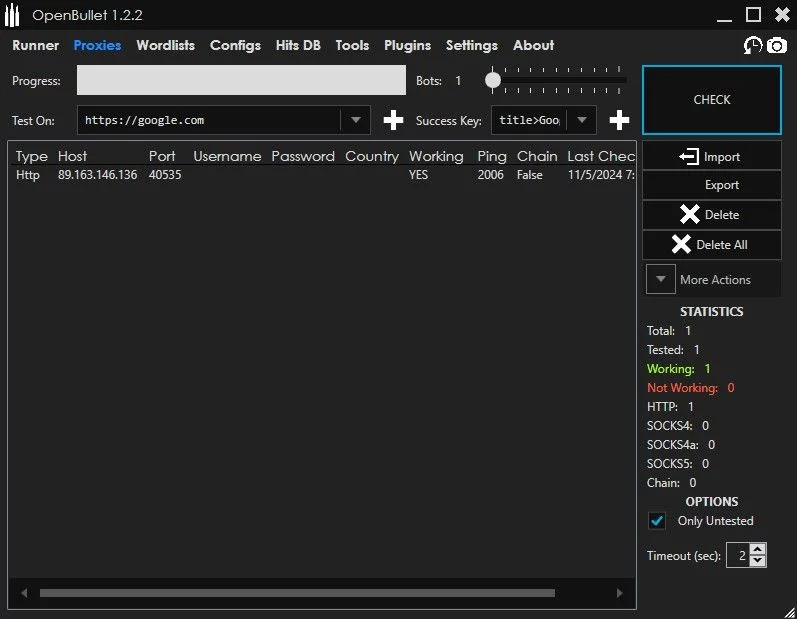797x619 pixels.
Task: Sort by Country column header
Action: point(372,156)
